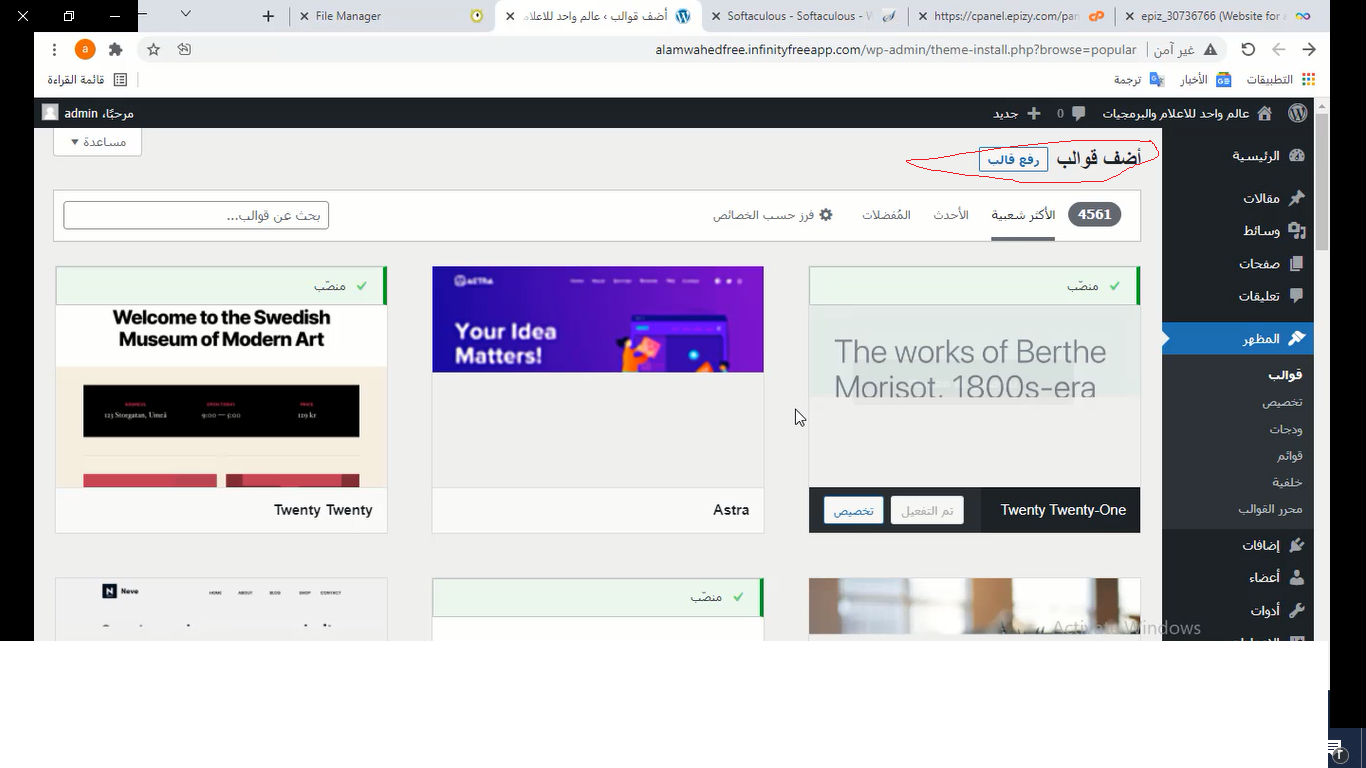Open محرر القوالب theme editor link

(1270, 510)
